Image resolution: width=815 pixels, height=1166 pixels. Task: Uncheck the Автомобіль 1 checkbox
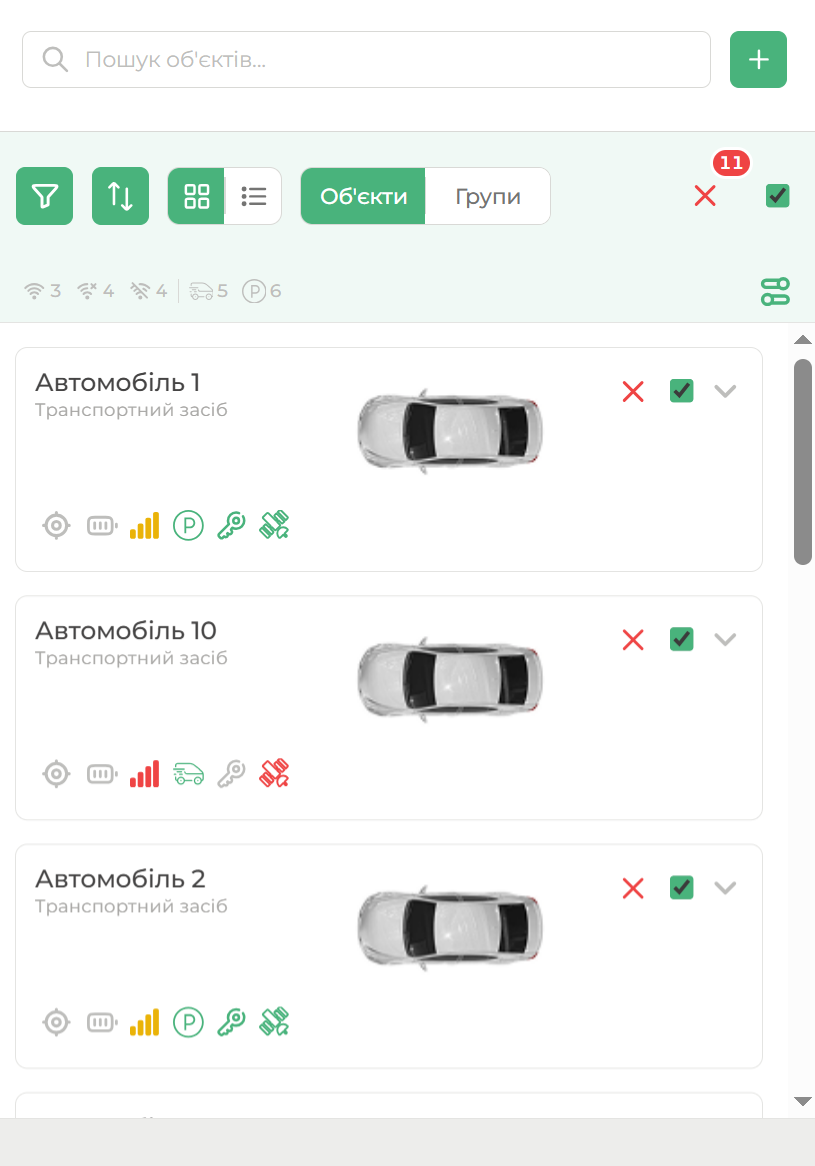coord(681,391)
